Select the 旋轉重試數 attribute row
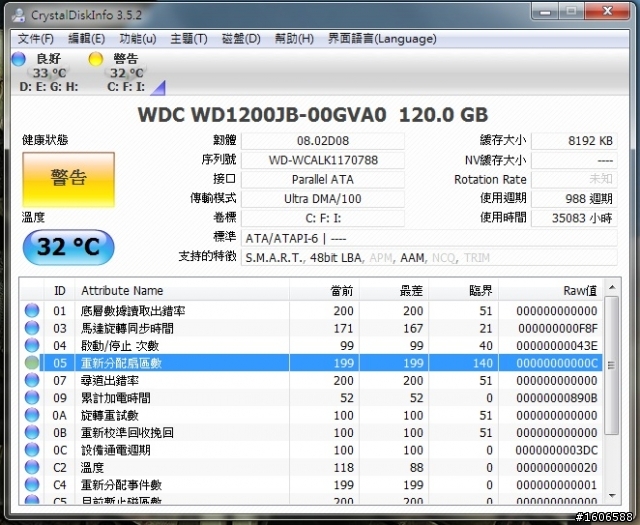 point(311,415)
